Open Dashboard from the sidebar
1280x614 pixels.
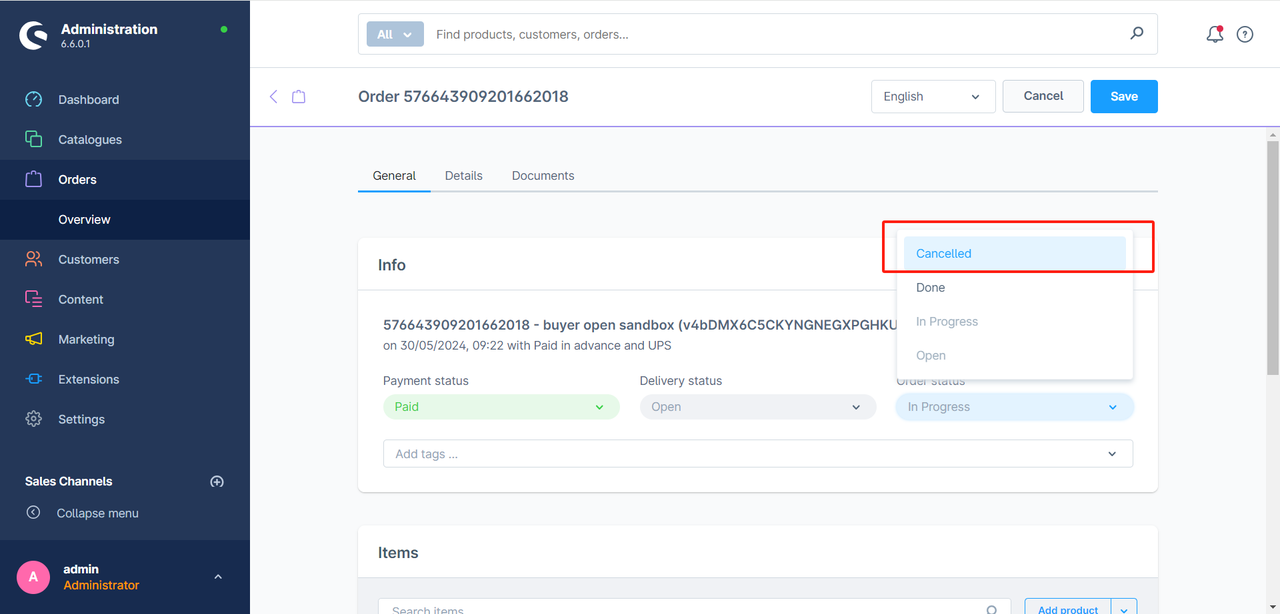[88, 100]
